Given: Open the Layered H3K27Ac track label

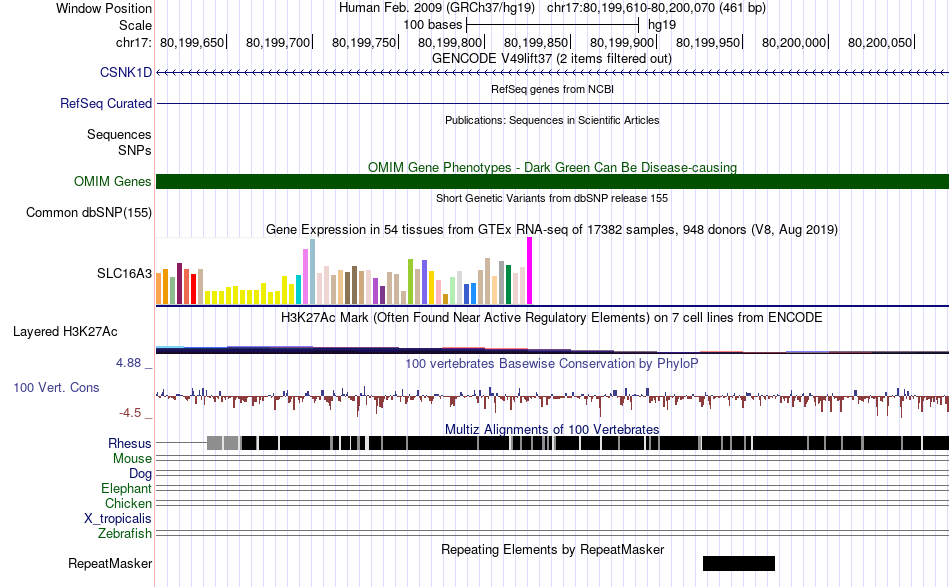Looking at the screenshot, I should tap(65, 331).
